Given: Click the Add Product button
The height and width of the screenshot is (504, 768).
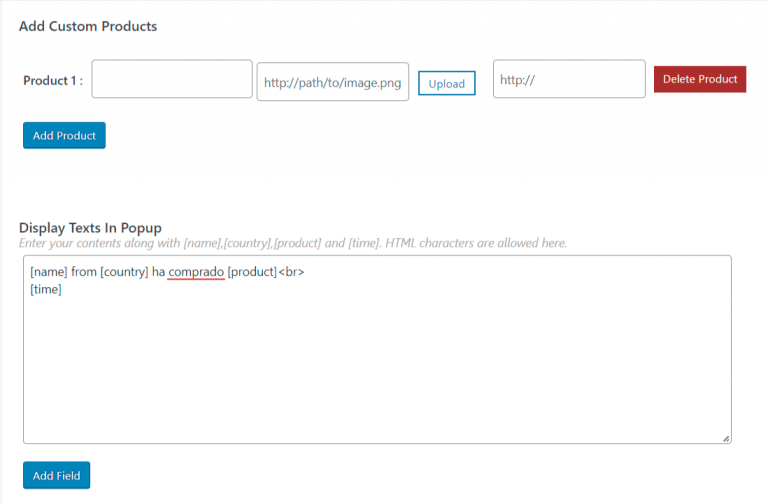Looking at the screenshot, I should click(x=64, y=135).
